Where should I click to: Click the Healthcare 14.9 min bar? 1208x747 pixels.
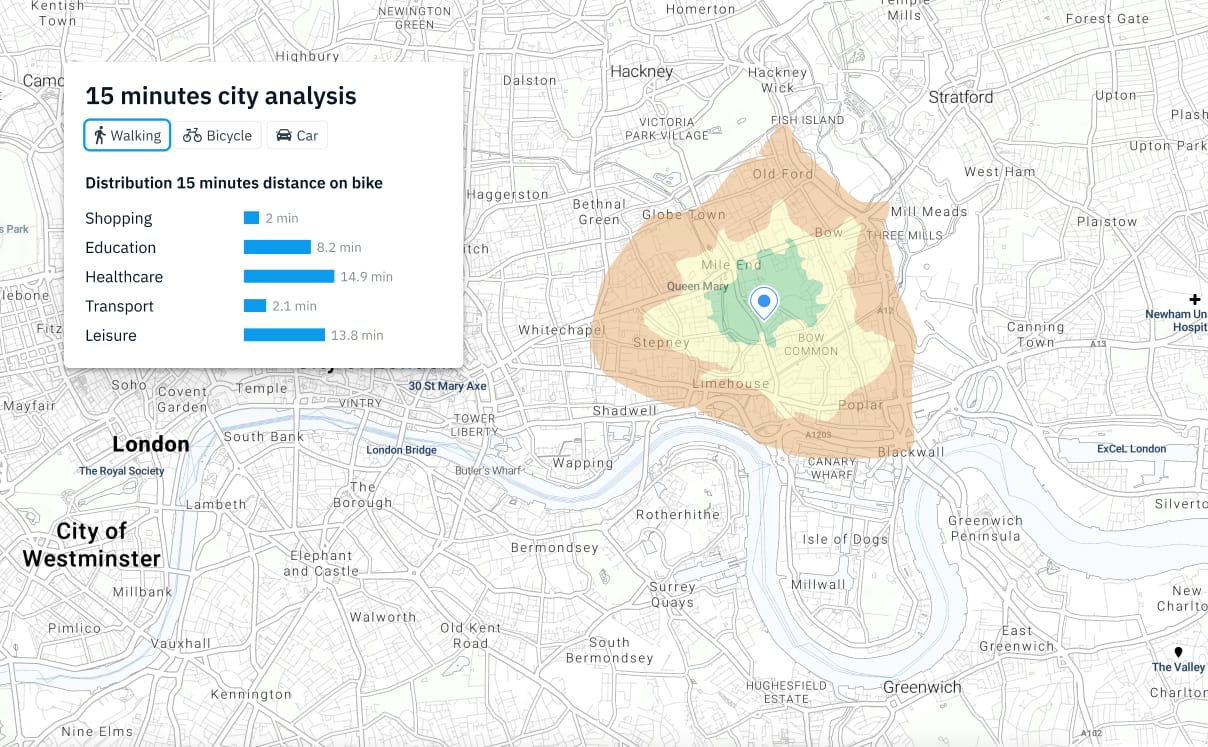point(289,277)
